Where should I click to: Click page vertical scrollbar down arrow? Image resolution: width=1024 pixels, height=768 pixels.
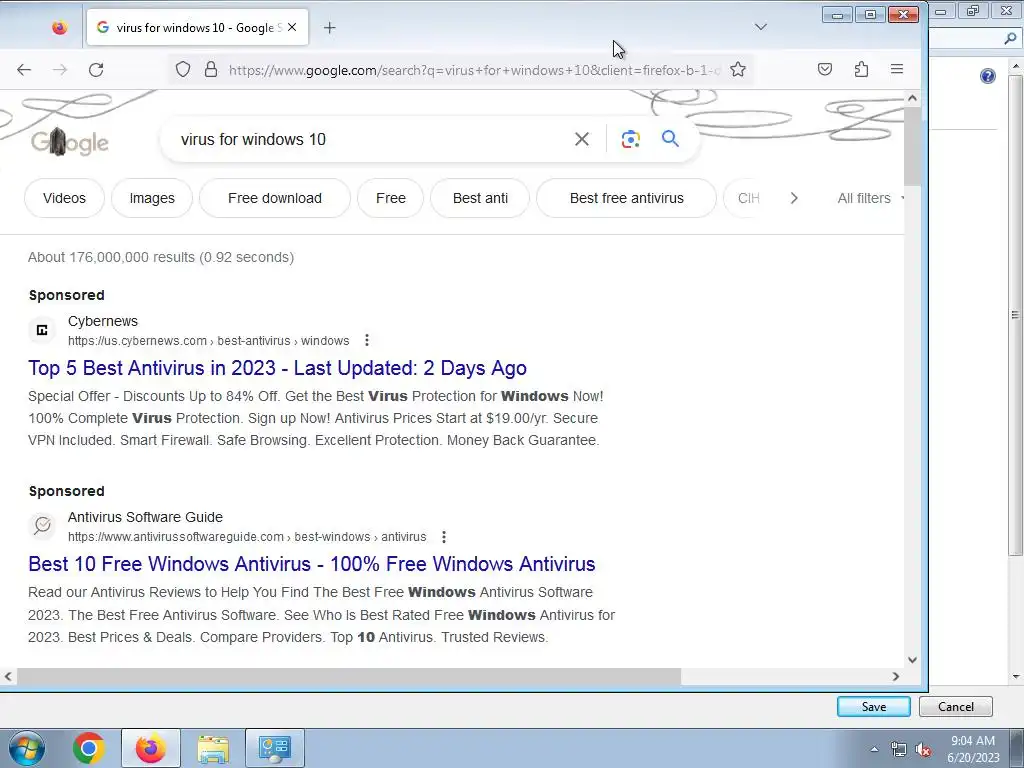pyautogui.click(x=912, y=660)
